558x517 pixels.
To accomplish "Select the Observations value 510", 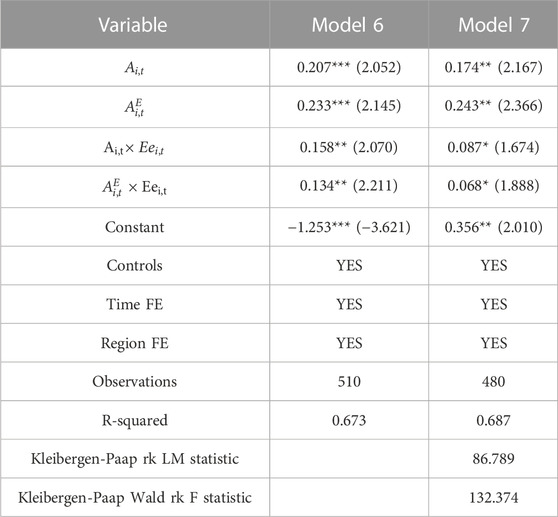I will point(349,381).
